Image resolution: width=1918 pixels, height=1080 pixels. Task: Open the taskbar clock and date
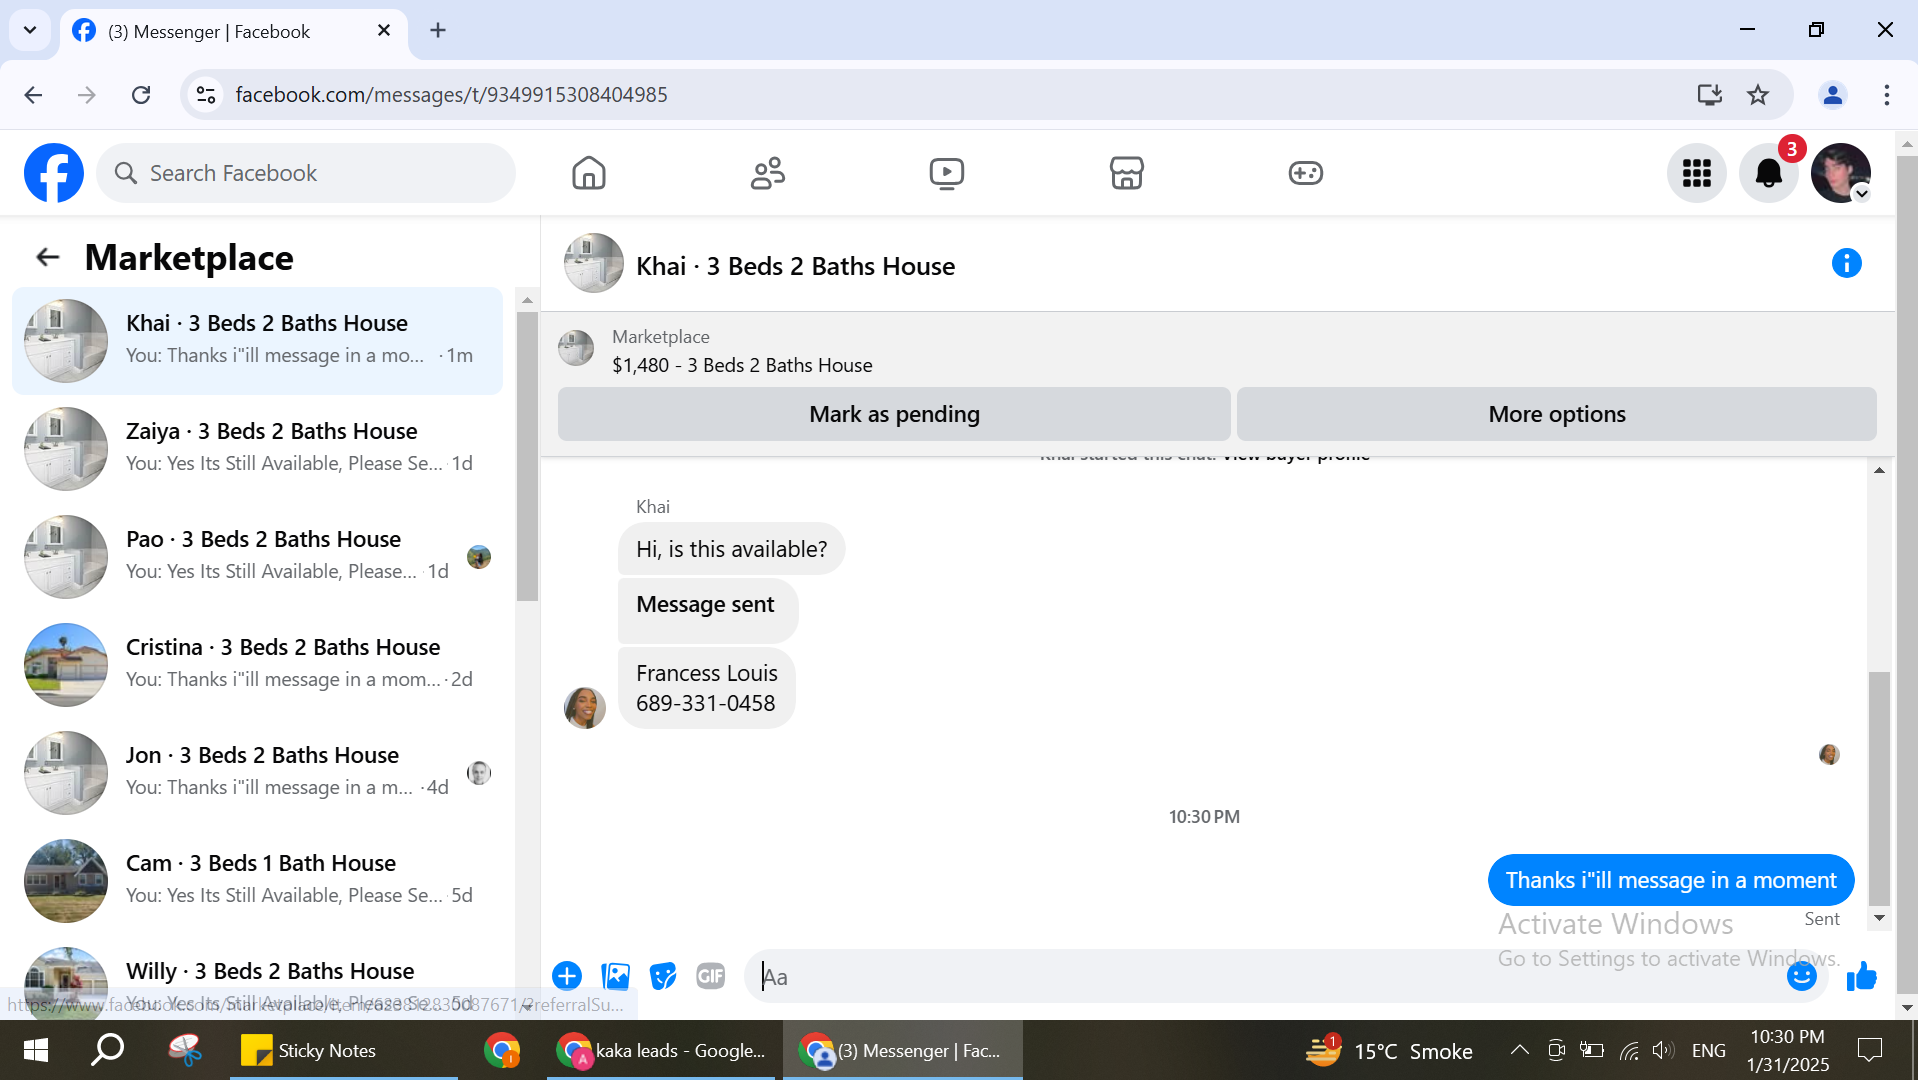(1788, 1050)
